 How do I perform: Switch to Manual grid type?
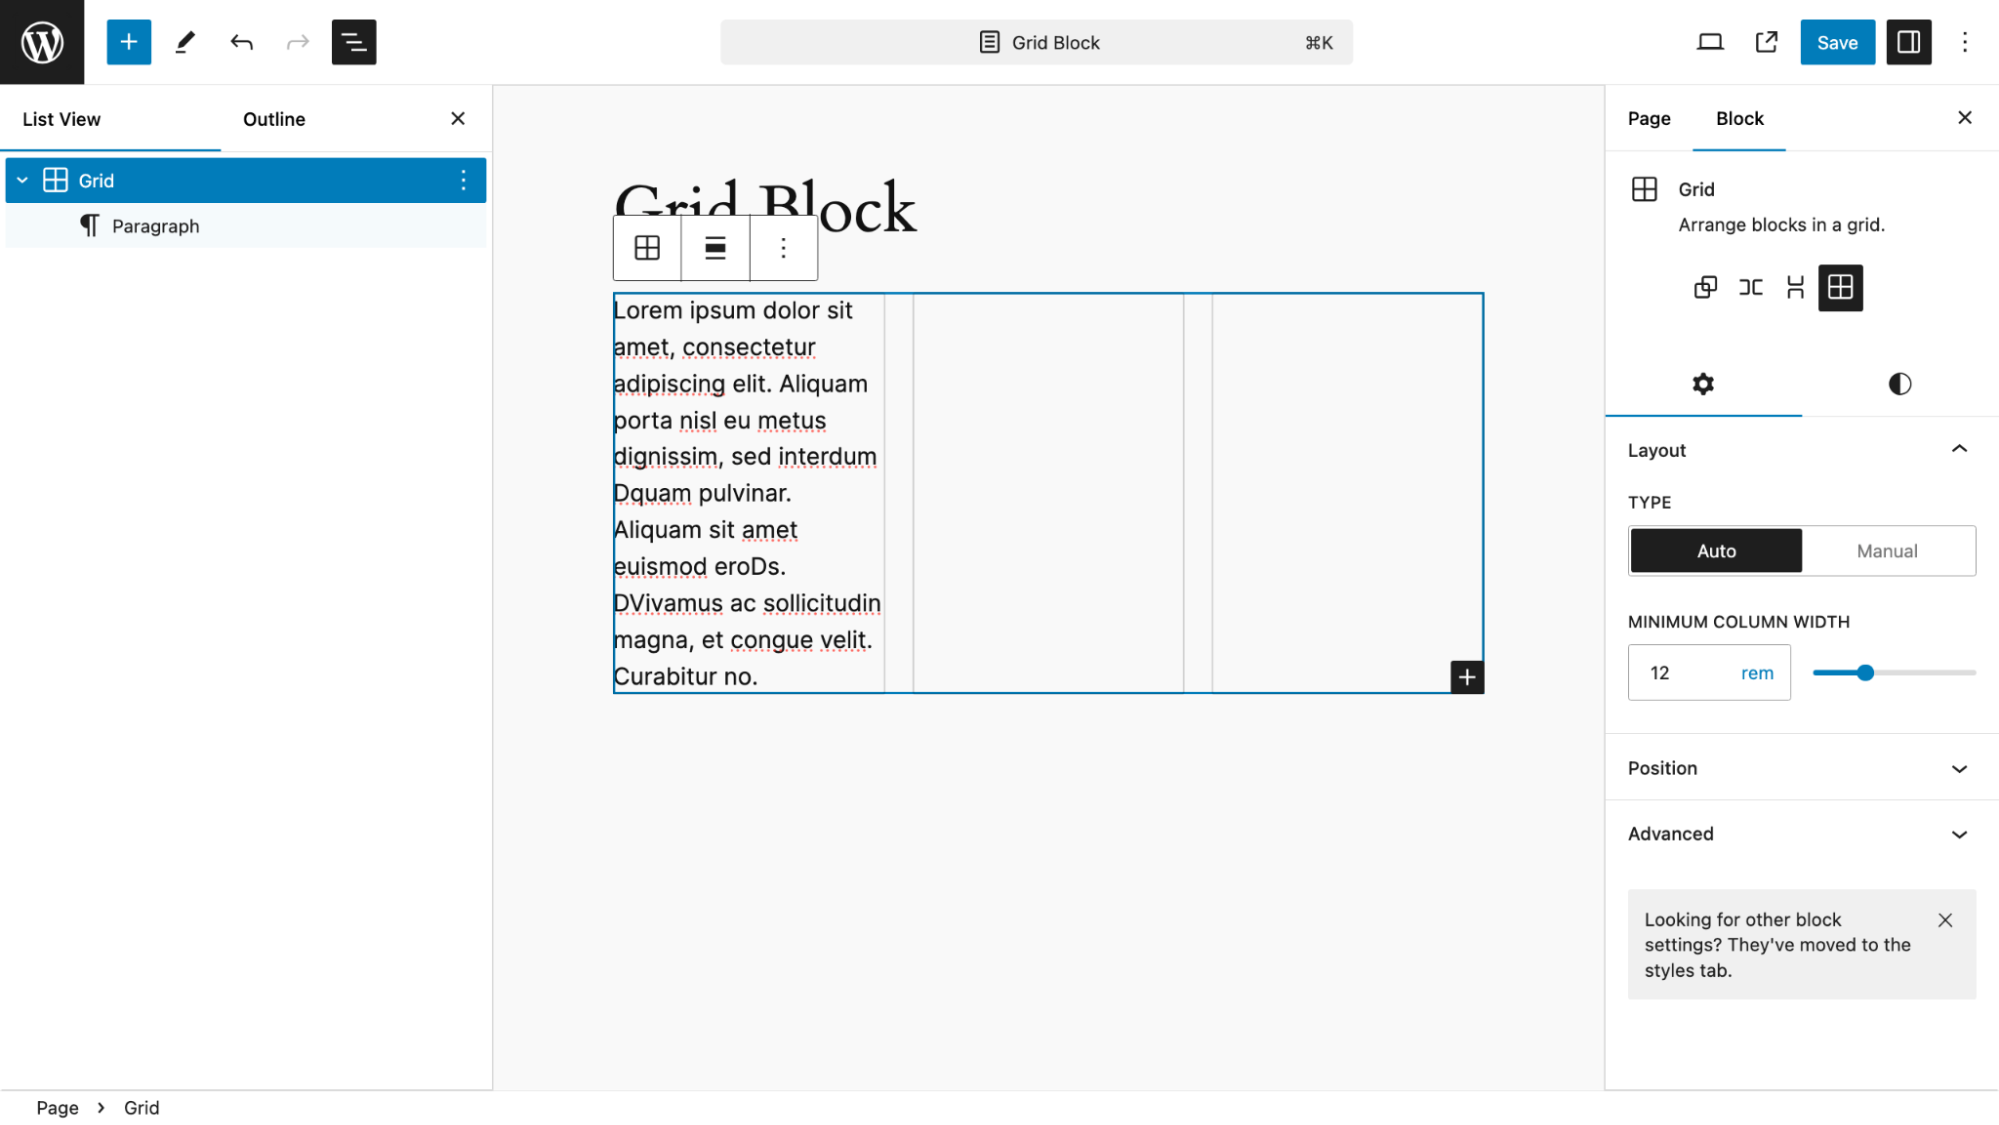1888,549
